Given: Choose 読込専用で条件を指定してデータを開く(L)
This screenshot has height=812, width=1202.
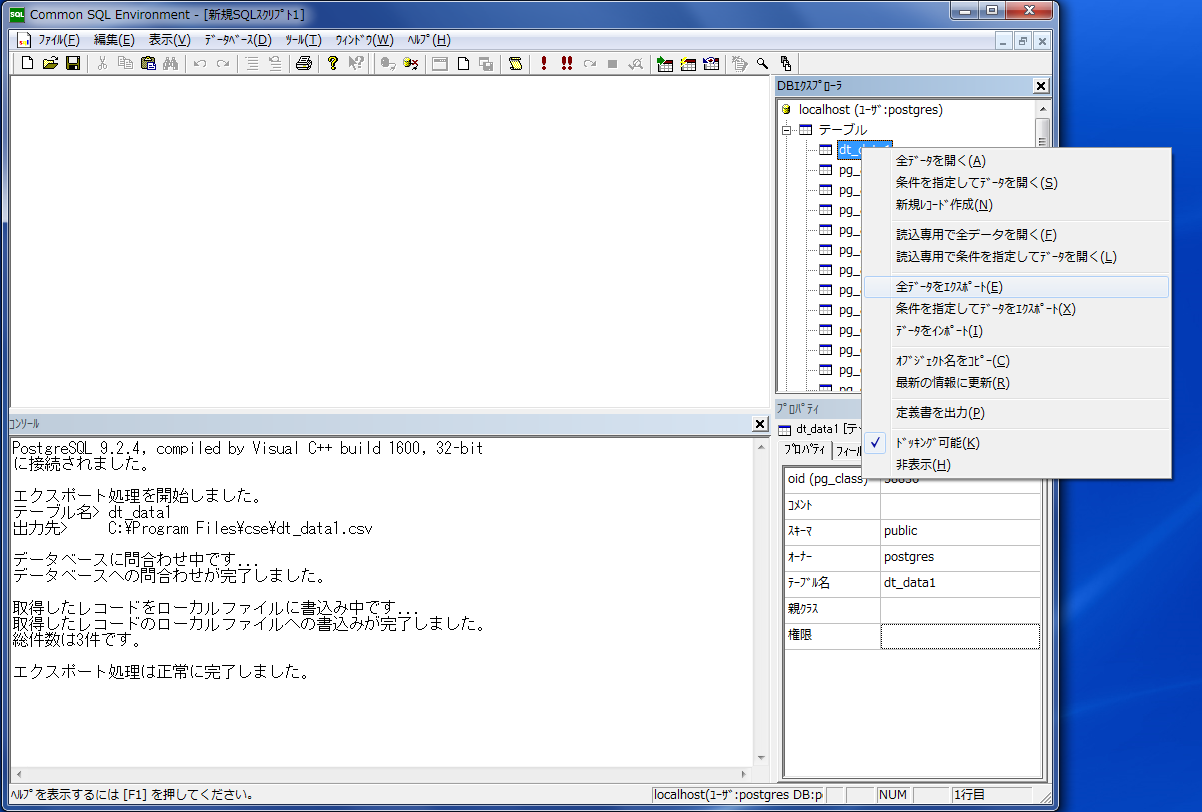Looking at the screenshot, I should 1016,257.
